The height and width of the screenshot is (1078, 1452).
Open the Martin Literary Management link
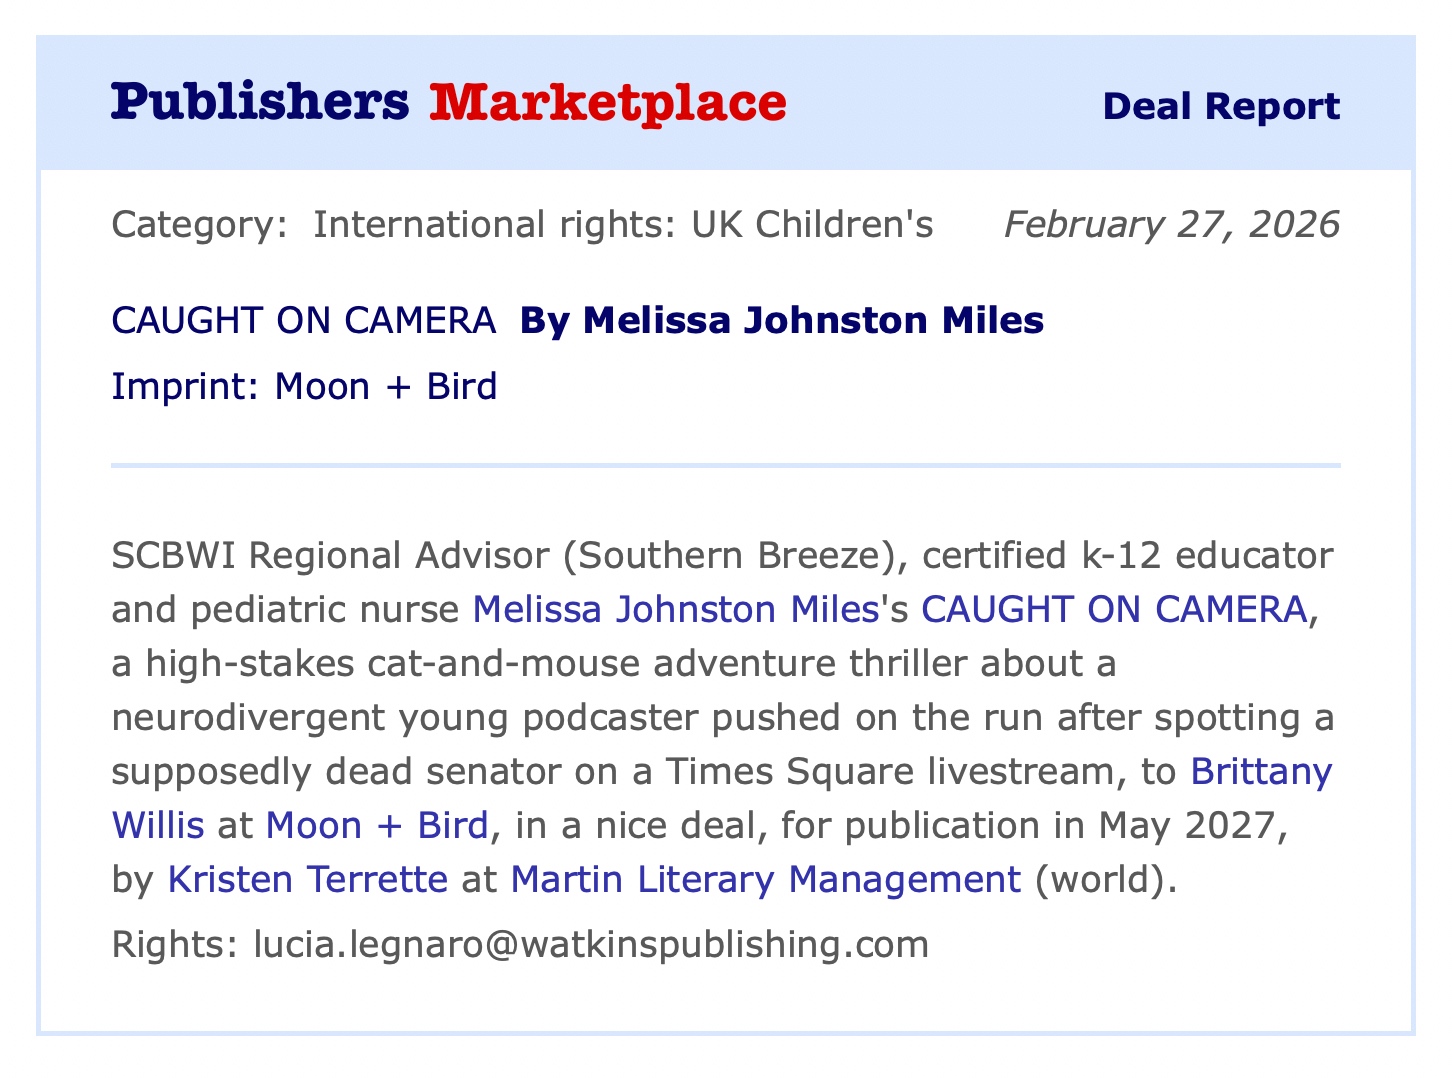coord(765,879)
